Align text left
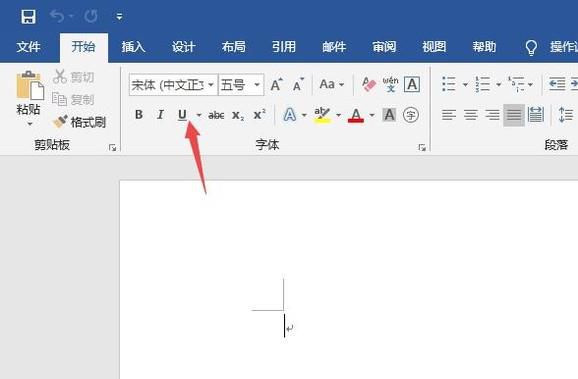The width and height of the screenshot is (578, 379). (x=449, y=115)
